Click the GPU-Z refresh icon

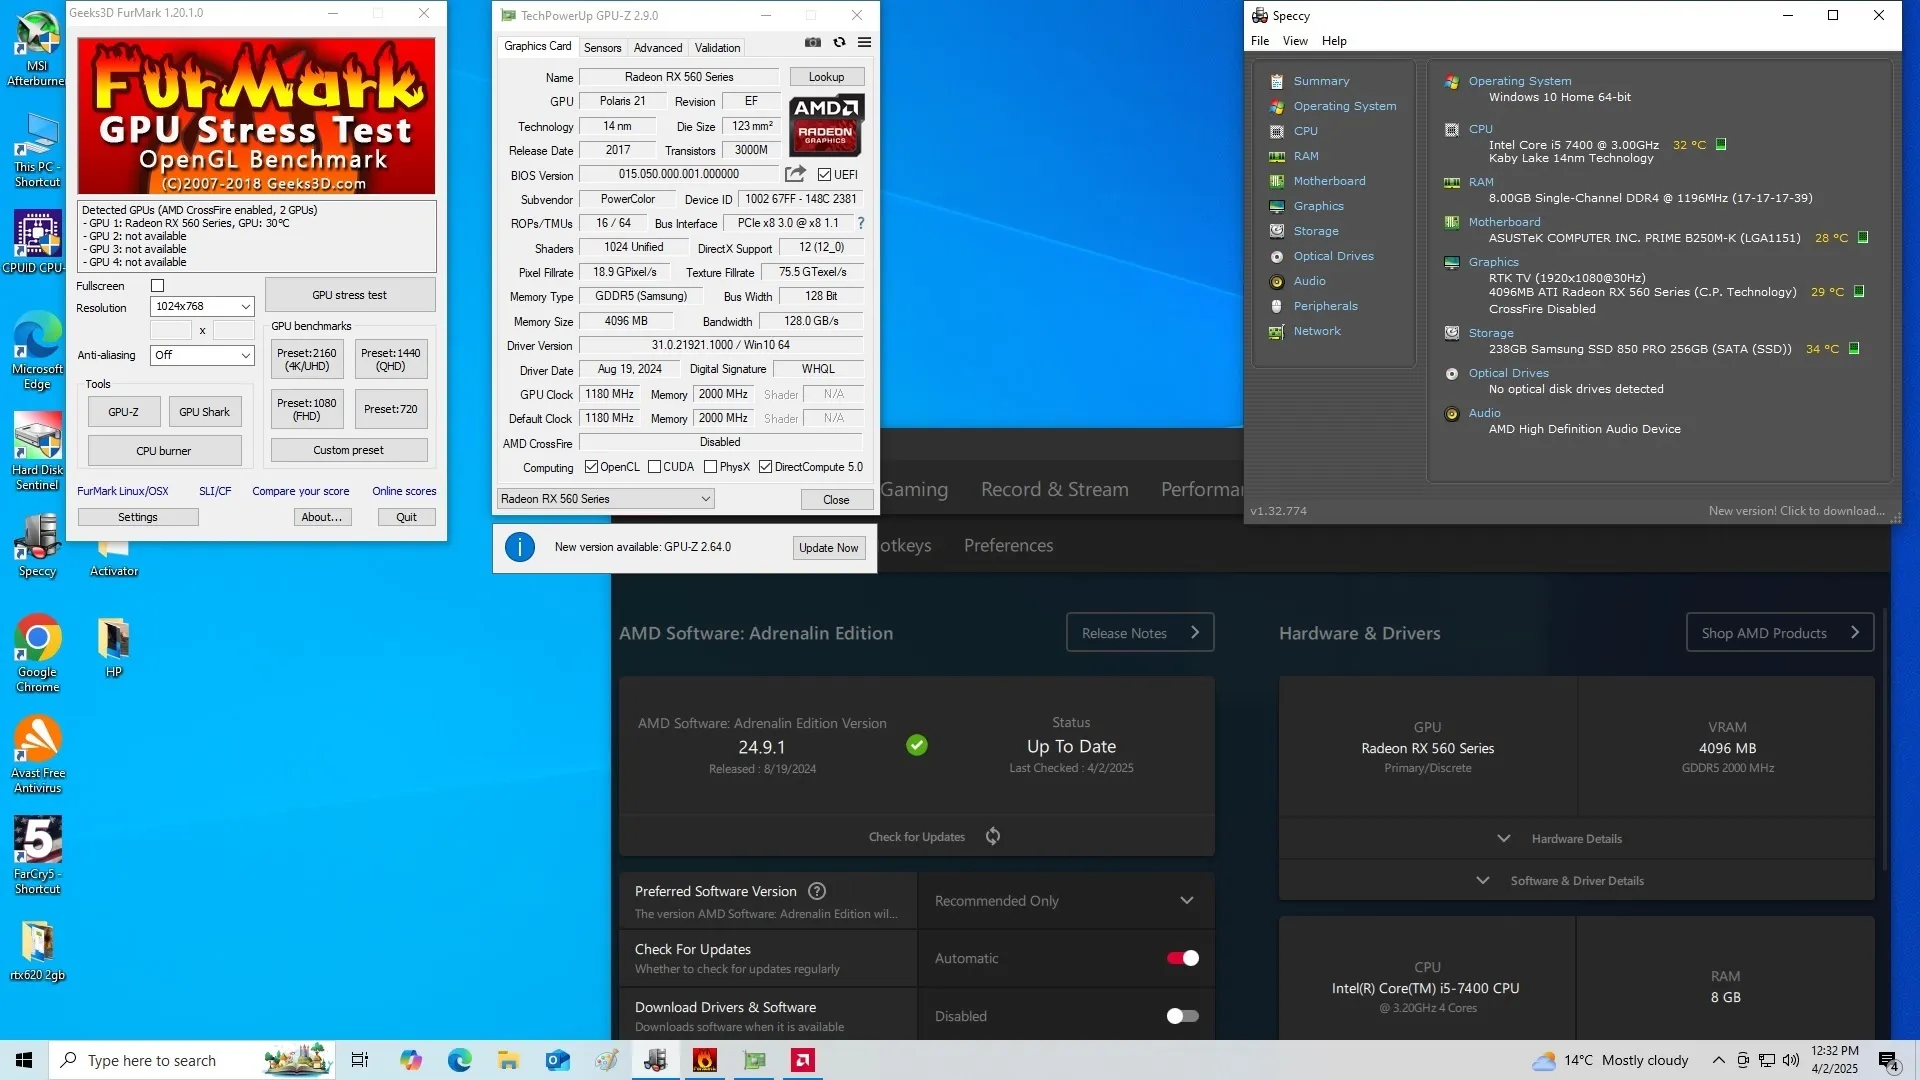click(839, 43)
